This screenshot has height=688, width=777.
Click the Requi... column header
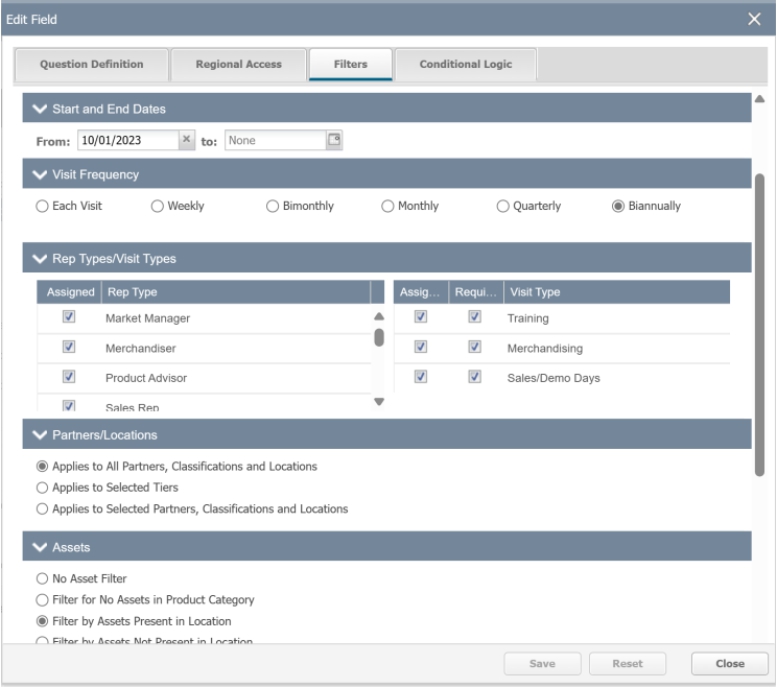(476, 292)
